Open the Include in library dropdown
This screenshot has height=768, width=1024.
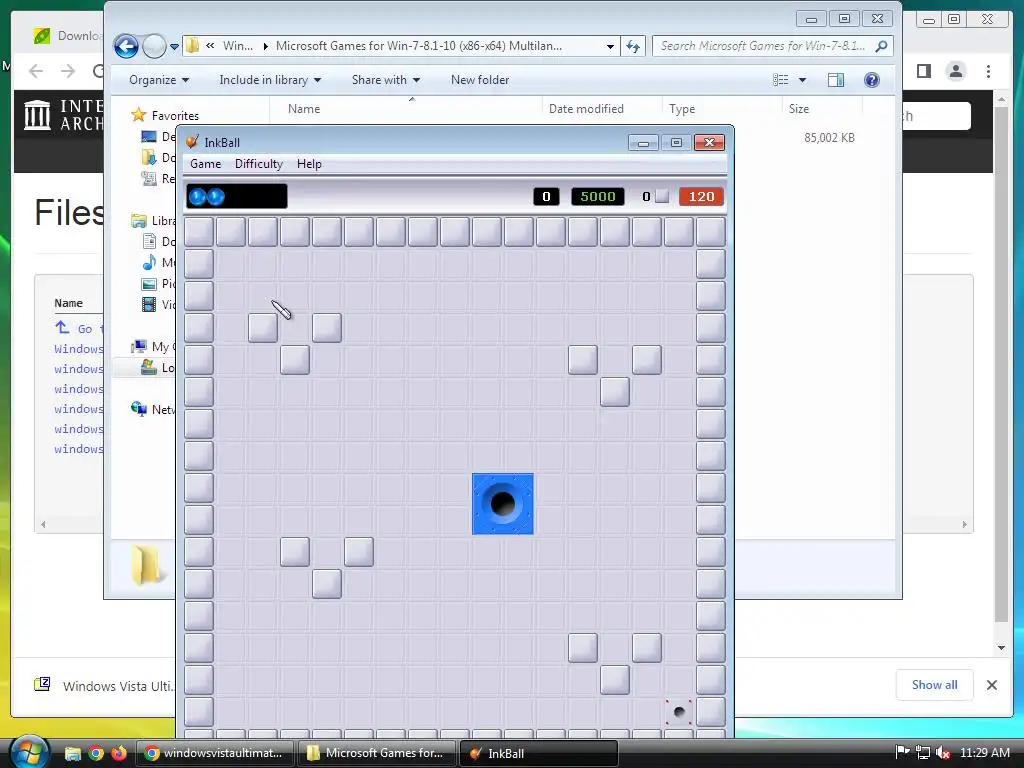pyautogui.click(x=270, y=80)
